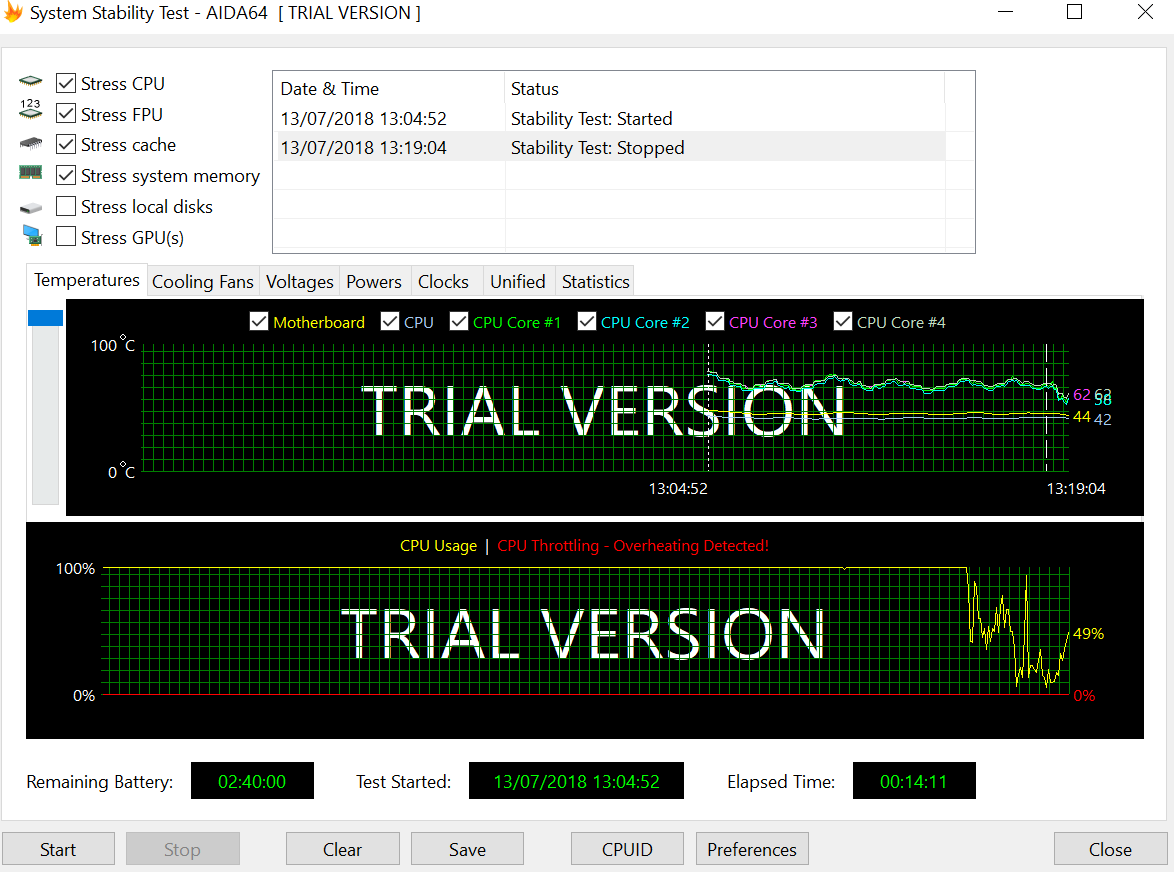Show the Statistics tab

click(595, 281)
